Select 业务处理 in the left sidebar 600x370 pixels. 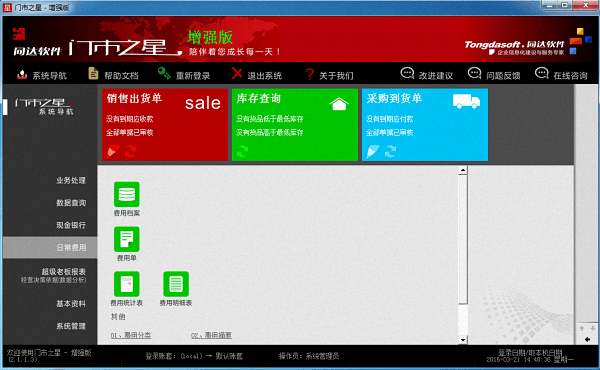[x=71, y=180]
